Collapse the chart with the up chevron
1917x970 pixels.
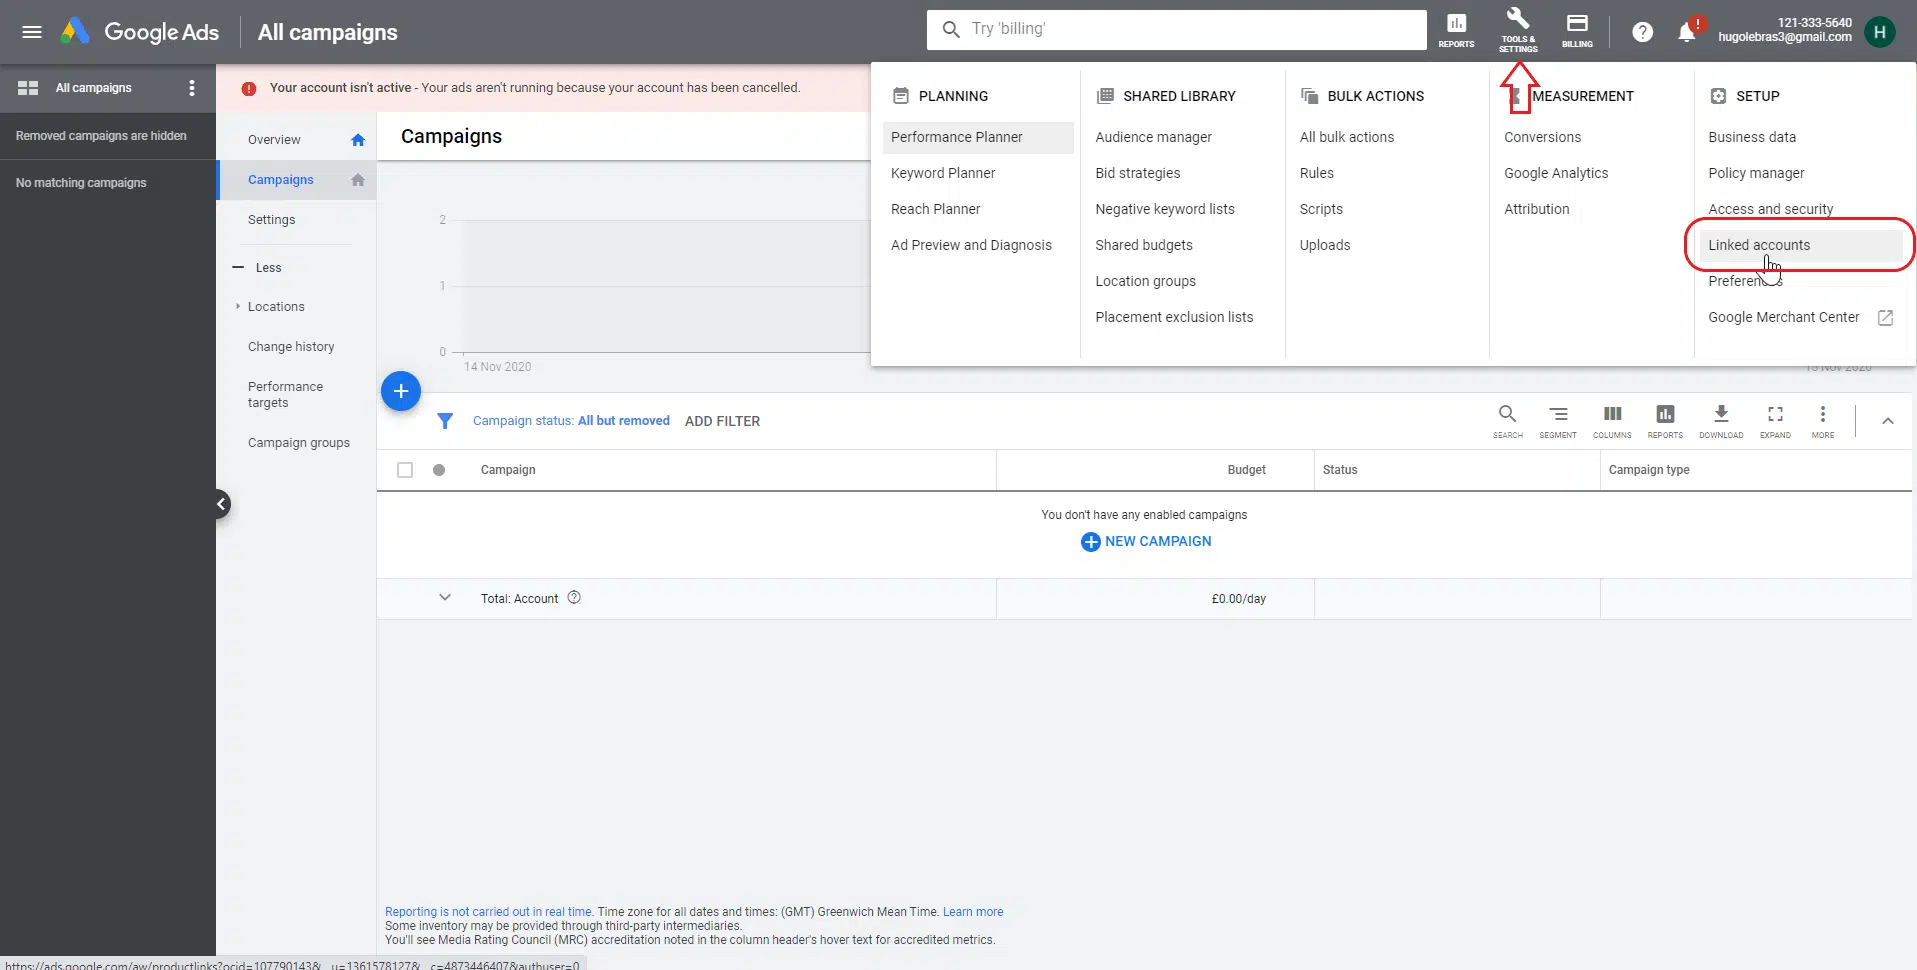click(x=1887, y=421)
